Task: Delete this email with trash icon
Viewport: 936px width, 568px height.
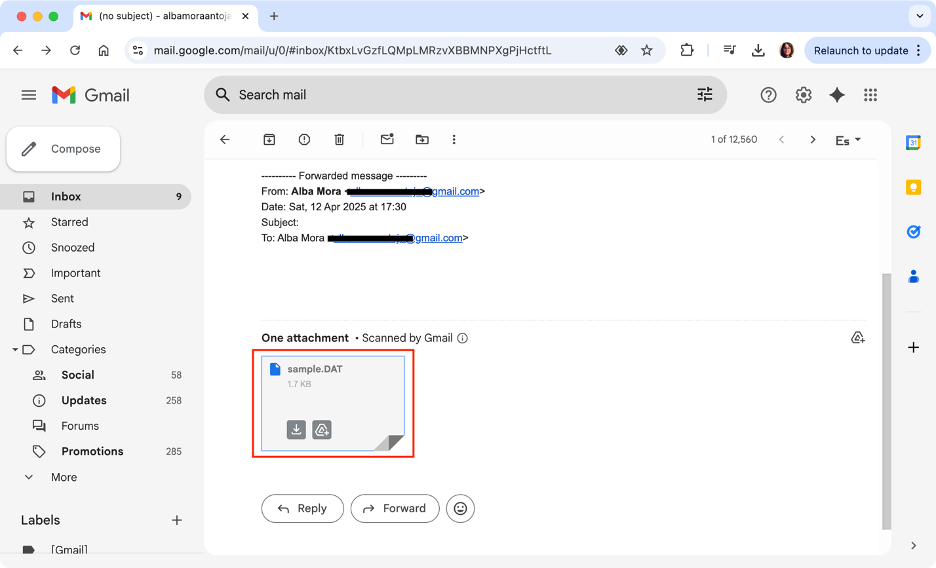Action: click(339, 140)
